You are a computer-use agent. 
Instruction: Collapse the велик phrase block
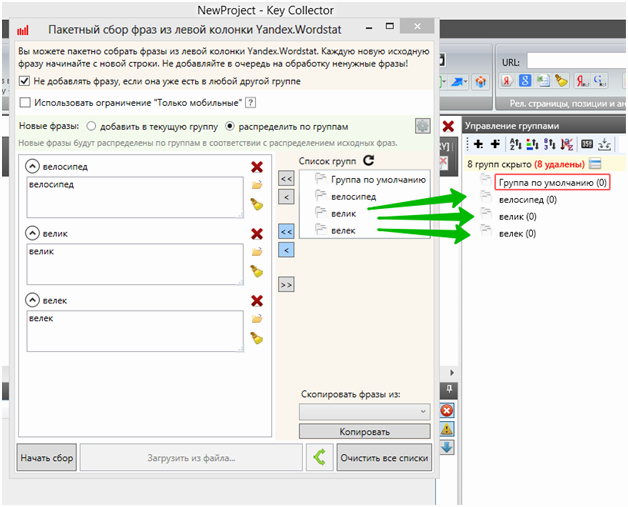[x=32, y=233]
